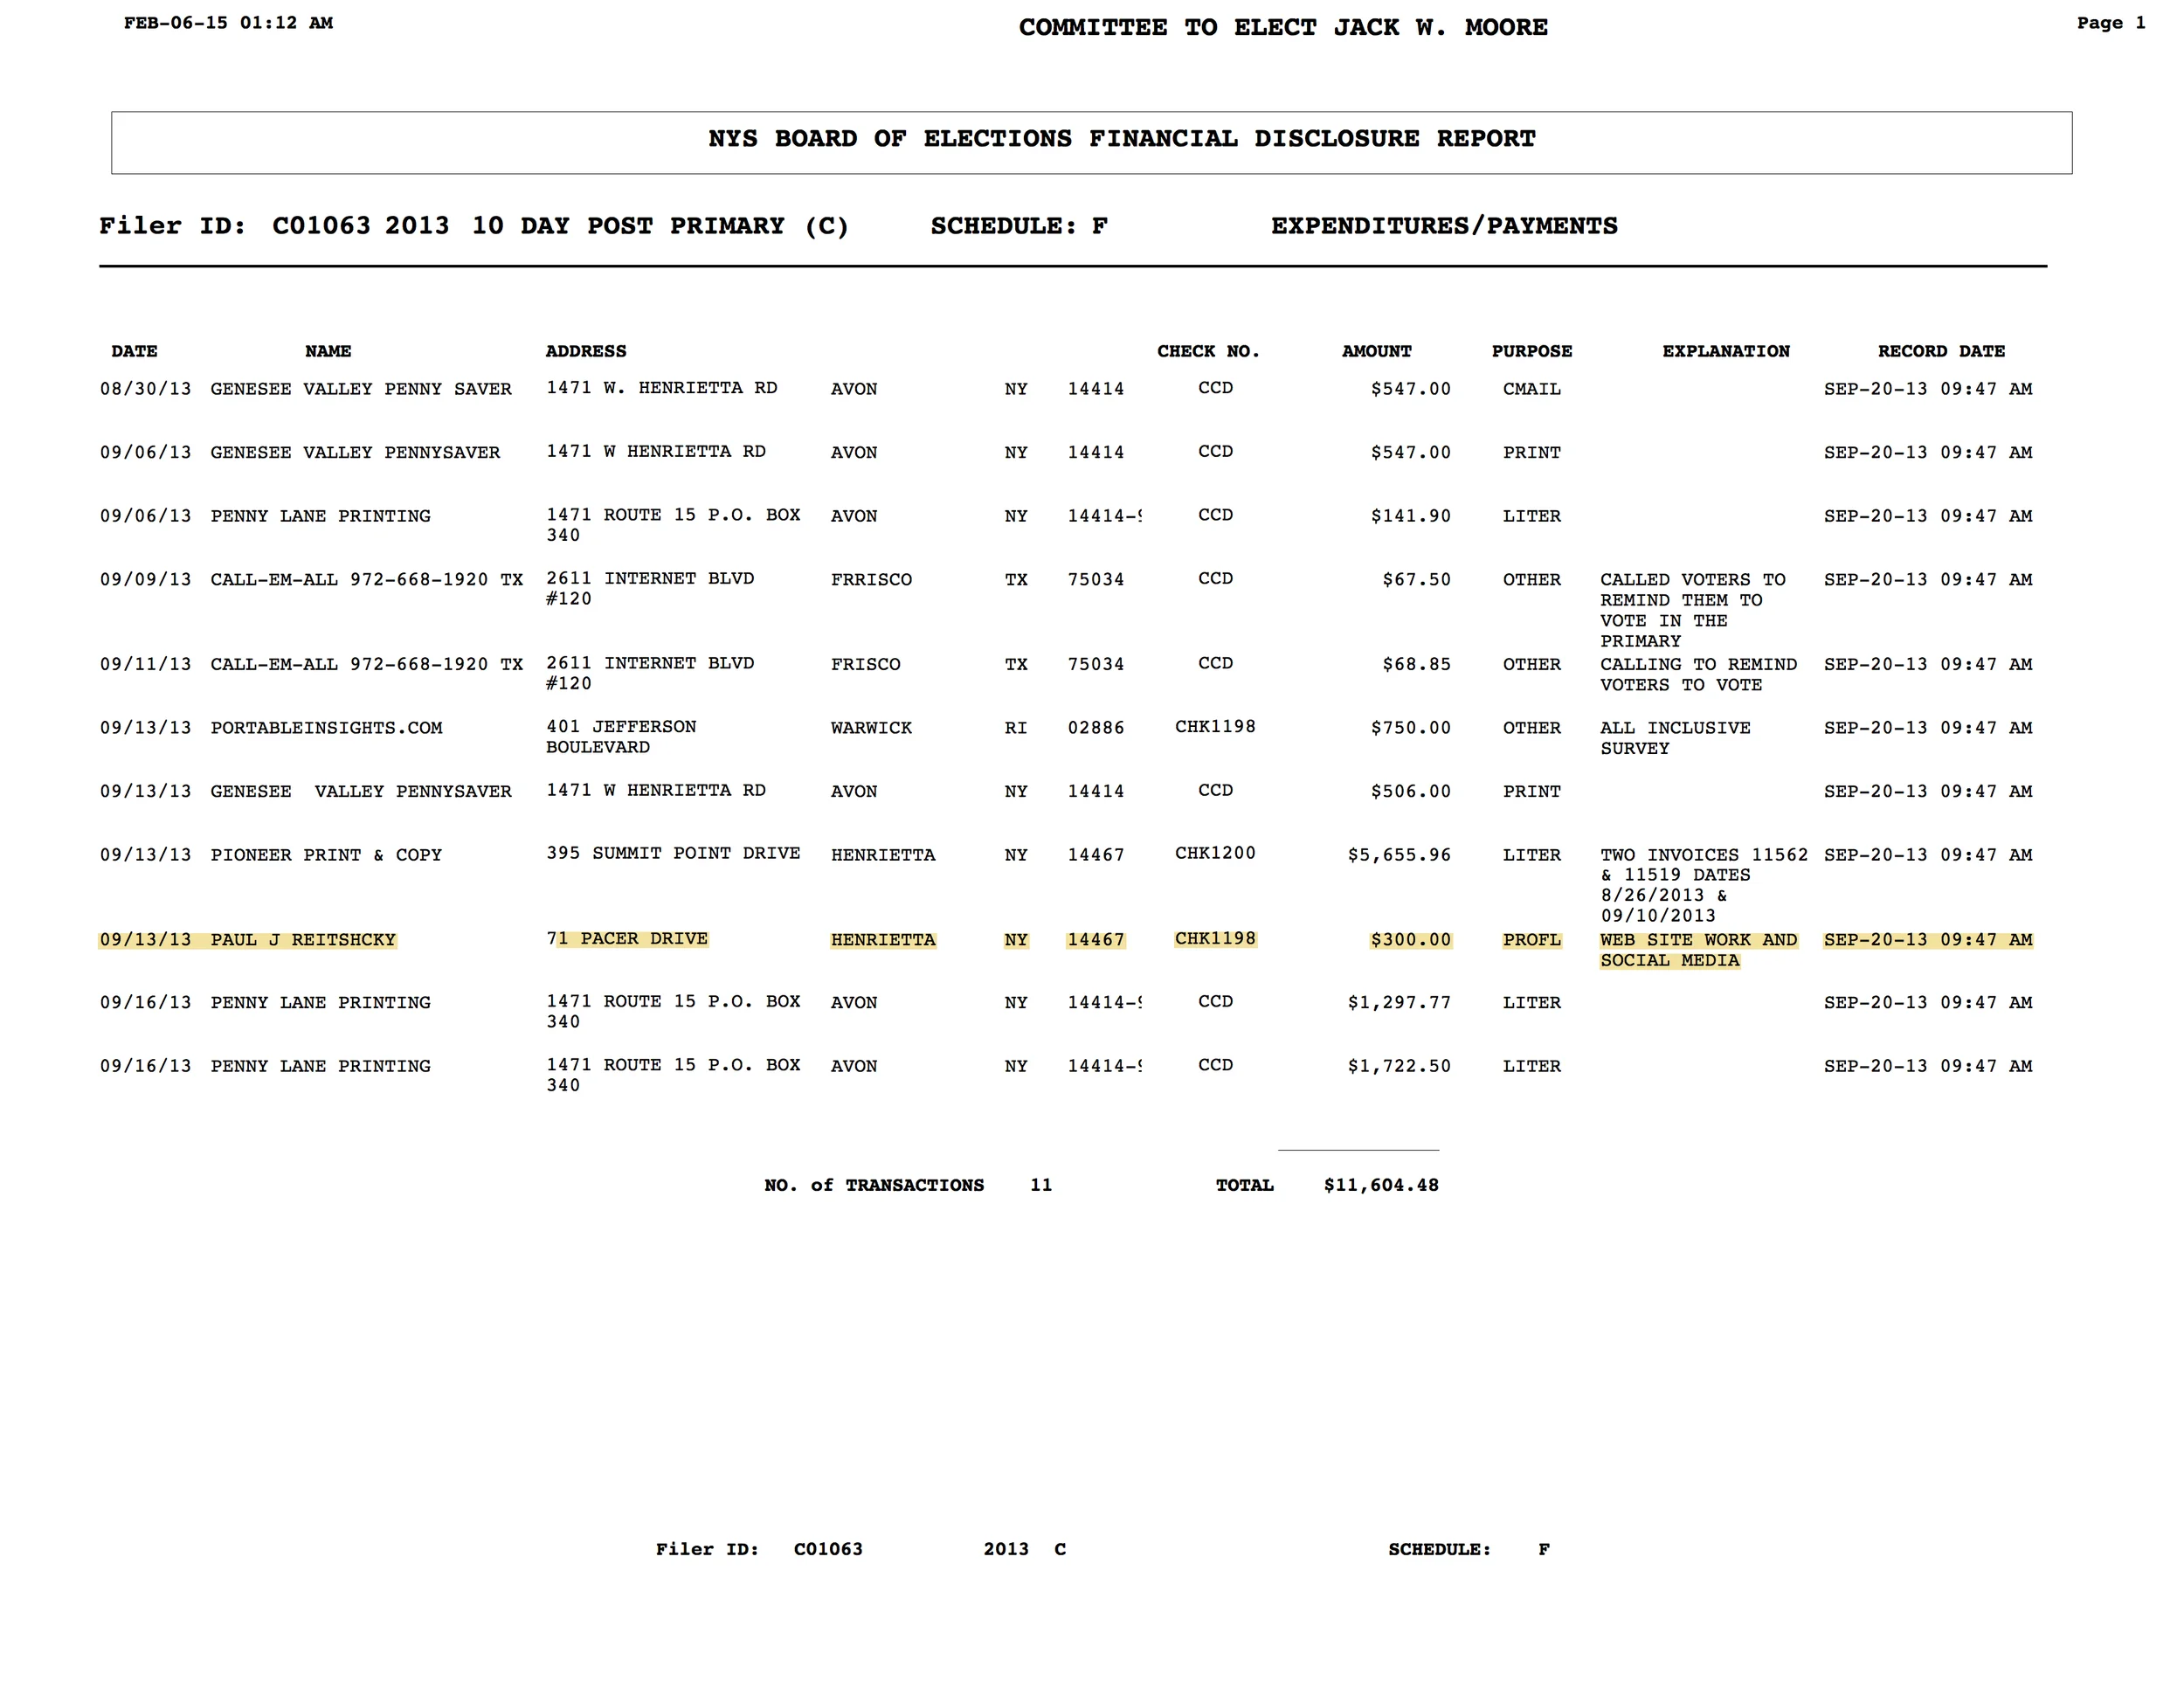This screenshot has height=1688, width=2184.
Task: Select zip code '02886'
Action: pyautogui.click(x=1096, y=728)
